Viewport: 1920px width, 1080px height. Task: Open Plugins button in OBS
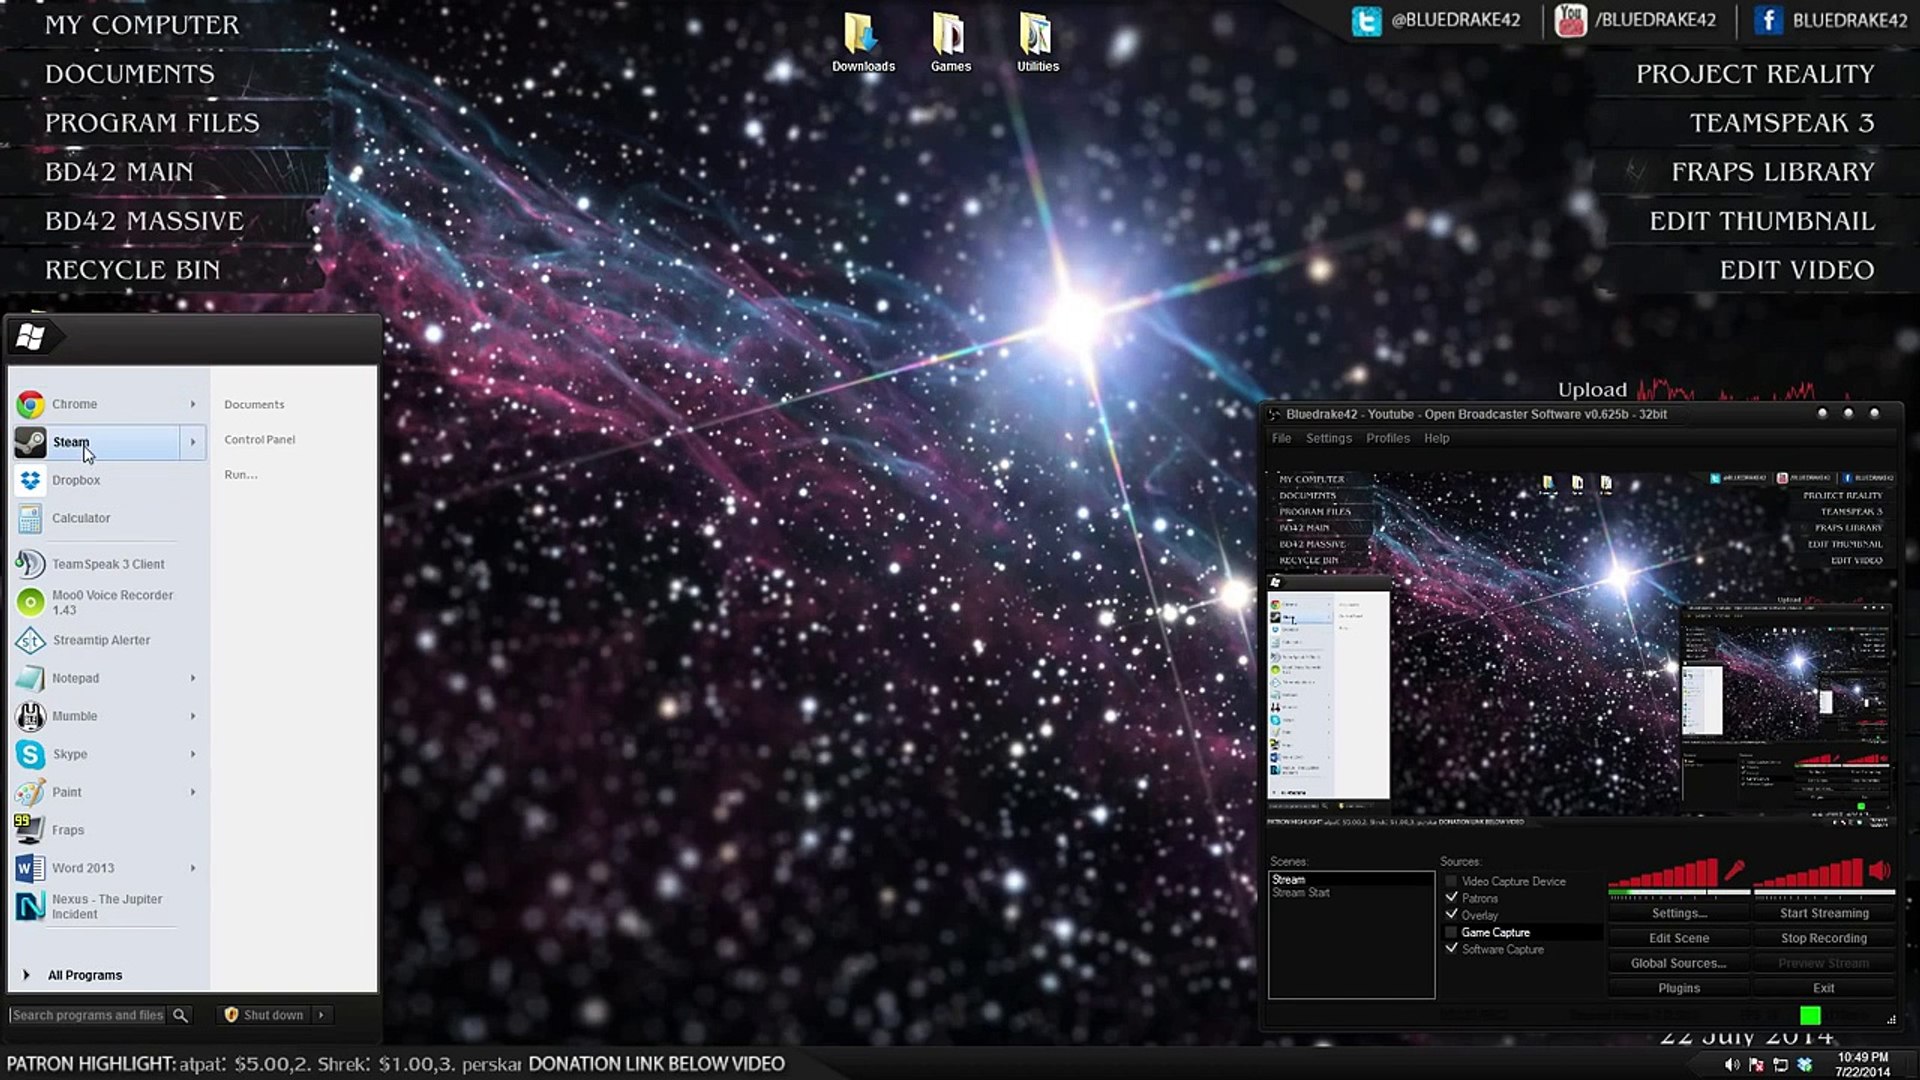pyautogui.click(x=1678, y=988)
